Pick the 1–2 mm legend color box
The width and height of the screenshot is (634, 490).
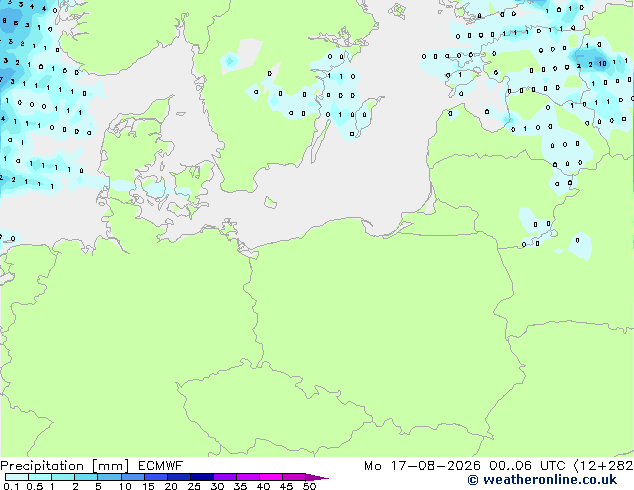[63, 477]
